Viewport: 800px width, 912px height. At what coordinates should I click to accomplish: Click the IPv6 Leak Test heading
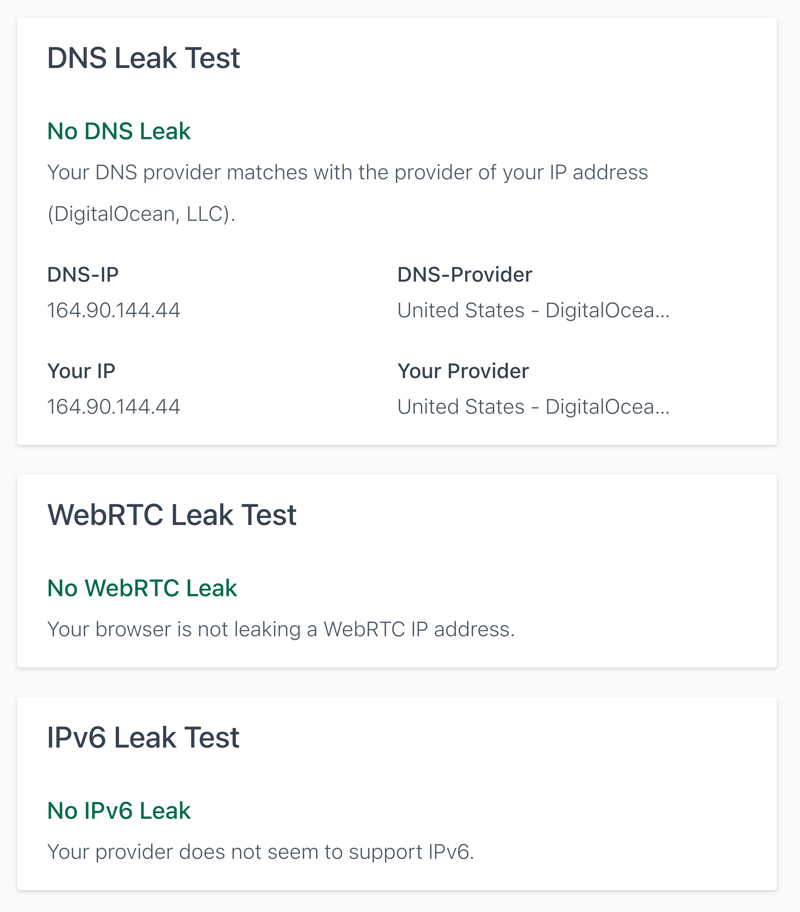click(143, 738)
